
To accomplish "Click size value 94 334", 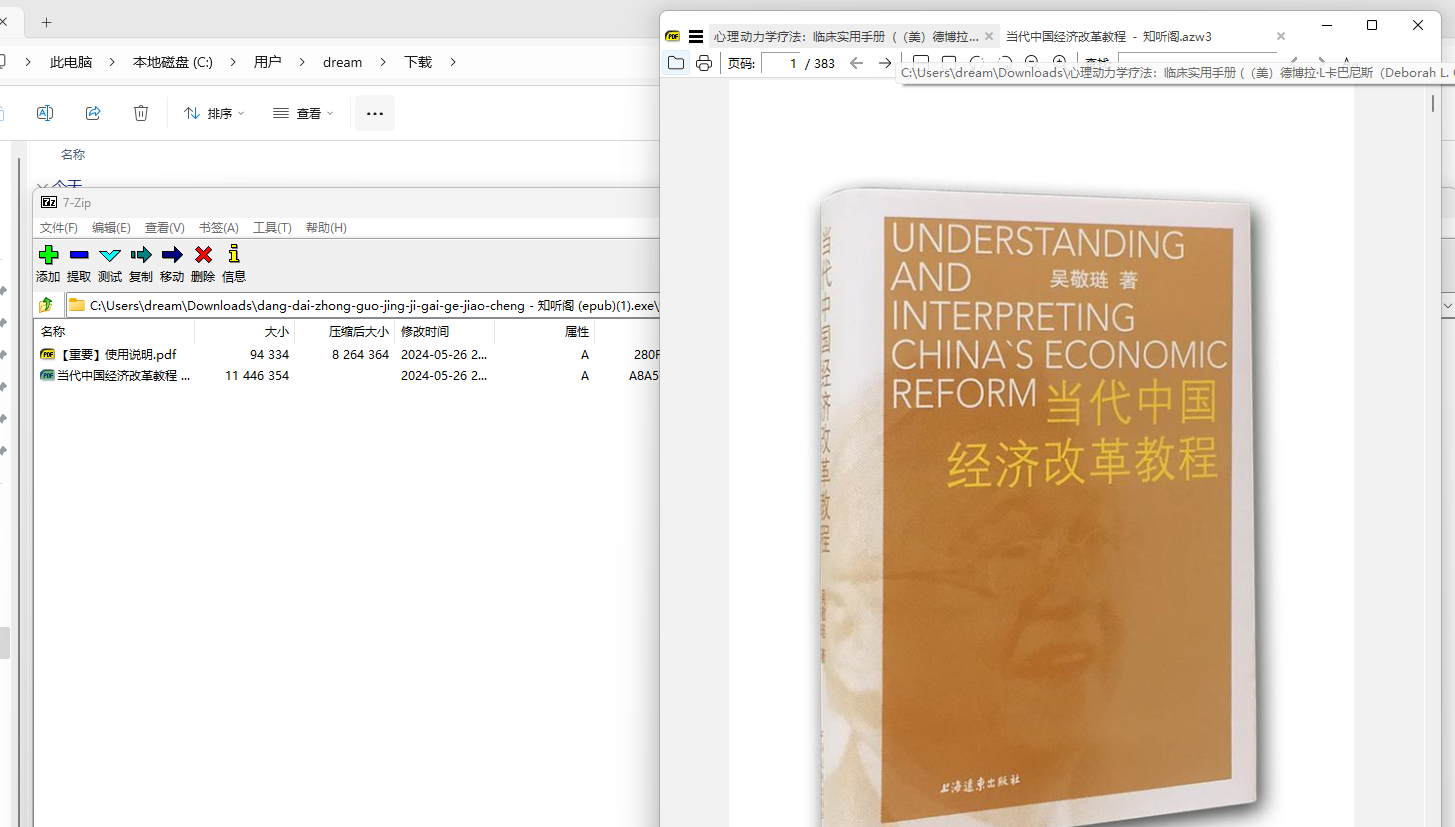I will click(269, 354).
